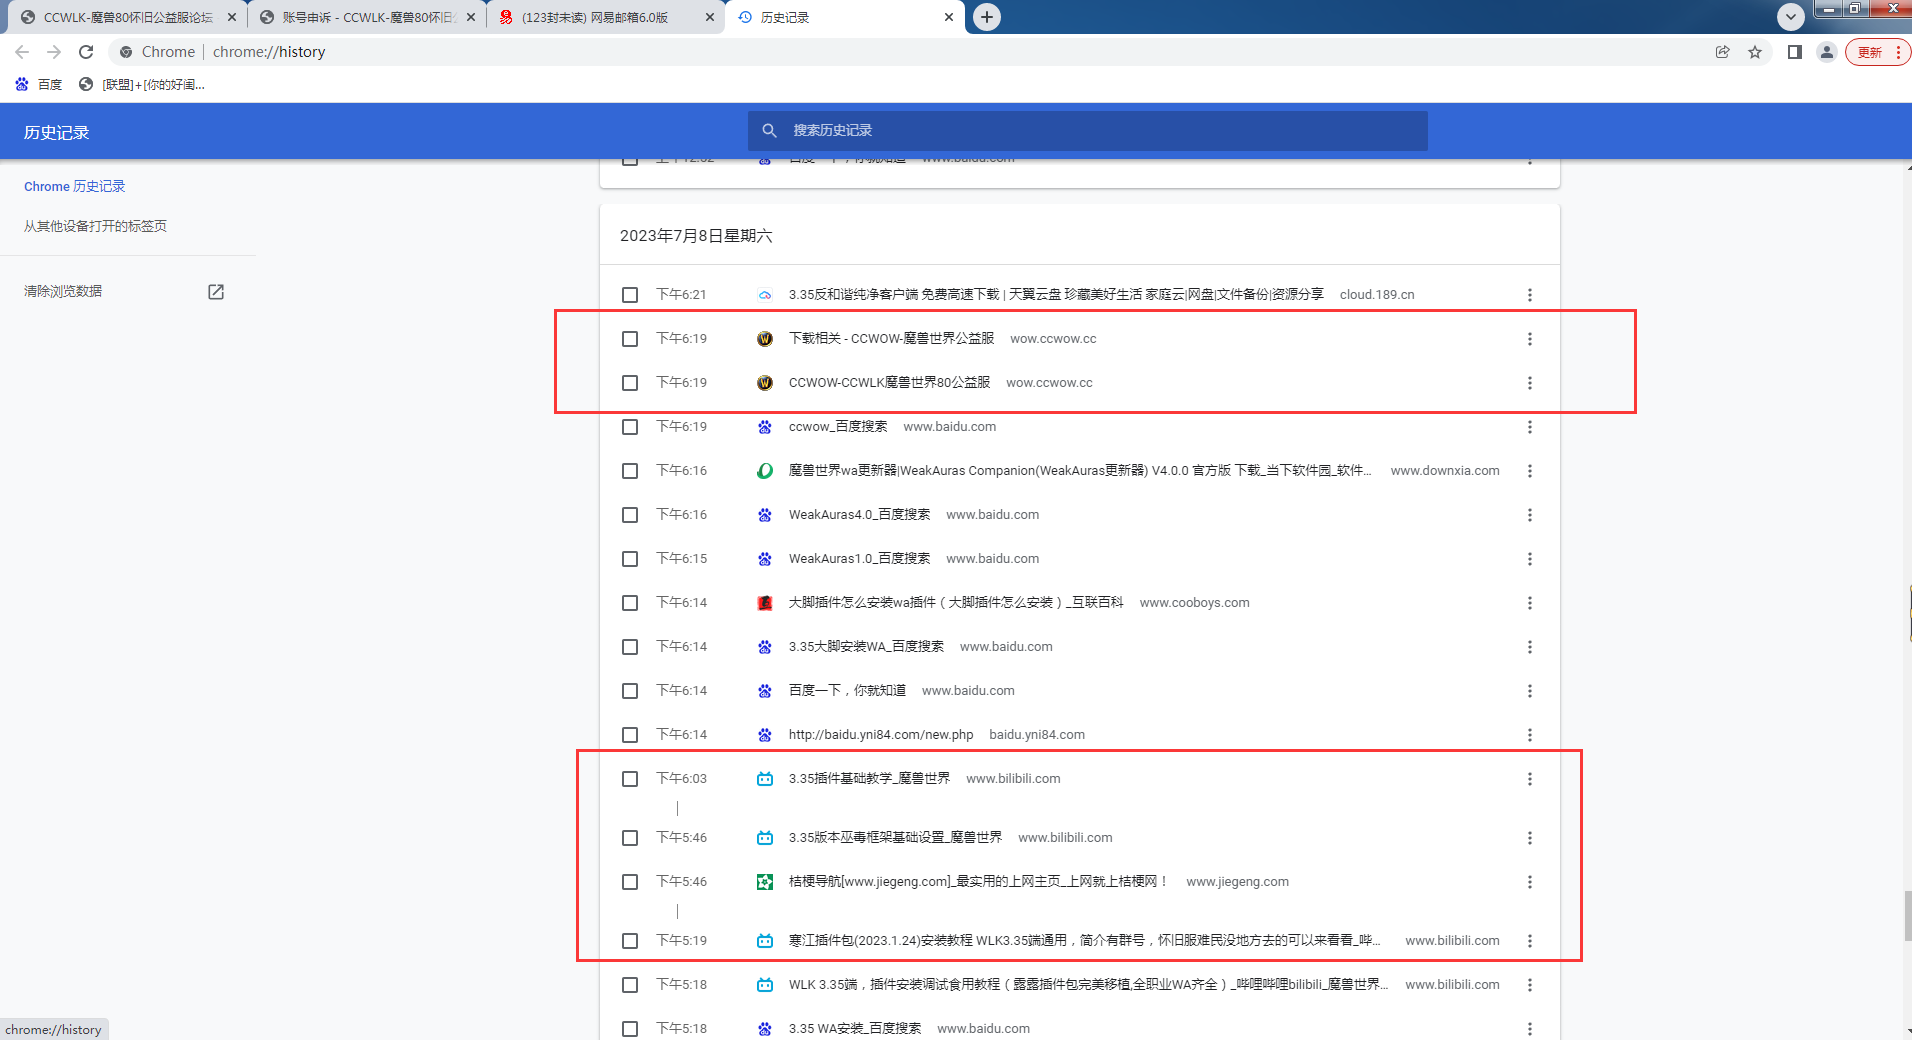The width and height of the screenshot is (1912, 1040).
Task: Select the checkbox beside 桔梗导航 history entry
Action: 630,882
